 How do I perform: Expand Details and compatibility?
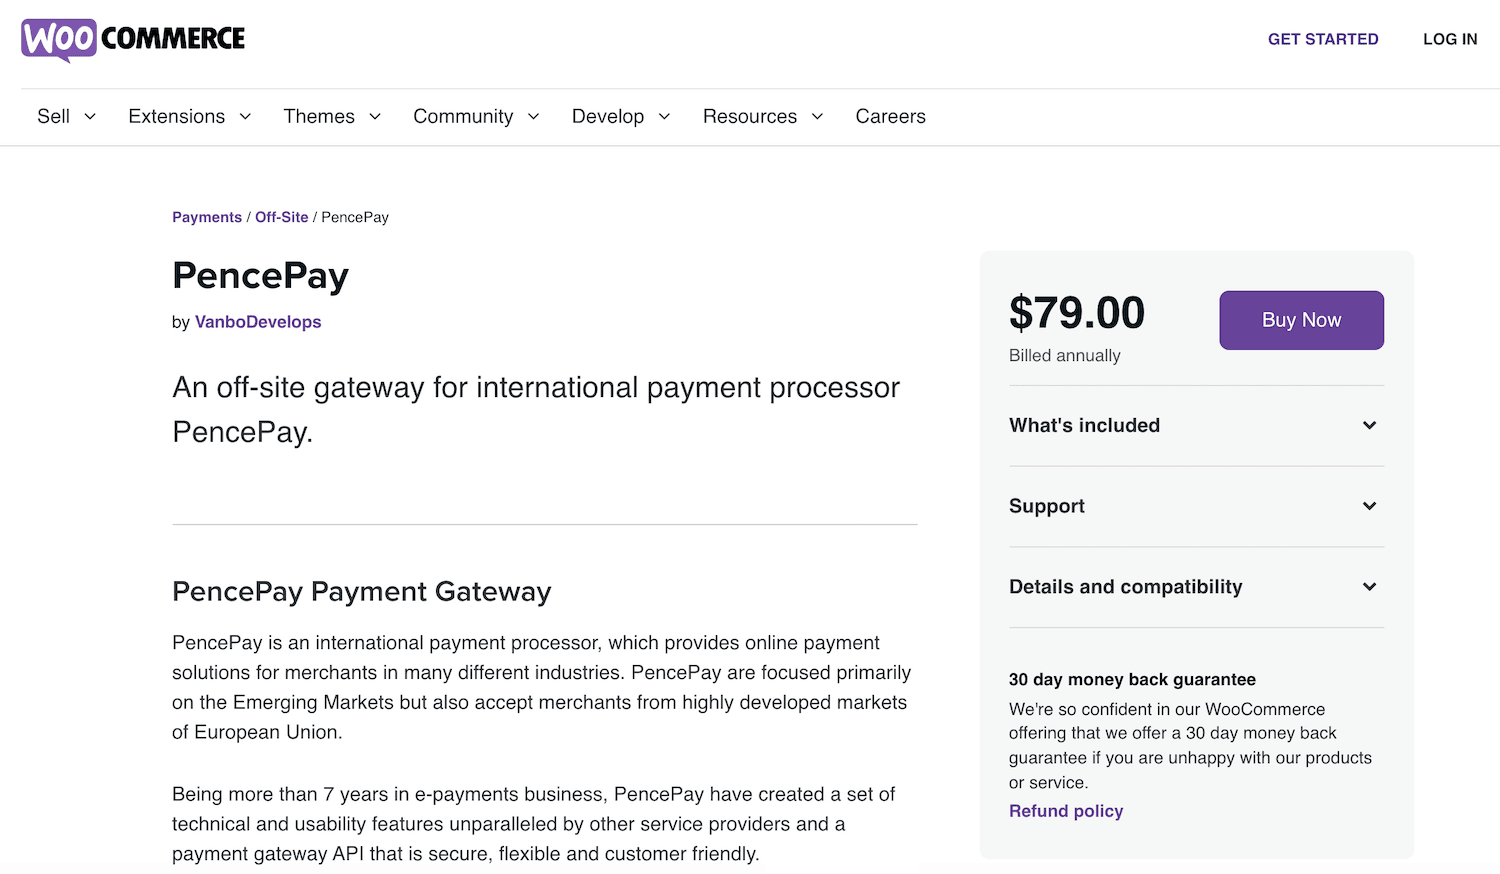click(x=1196, y=587)
